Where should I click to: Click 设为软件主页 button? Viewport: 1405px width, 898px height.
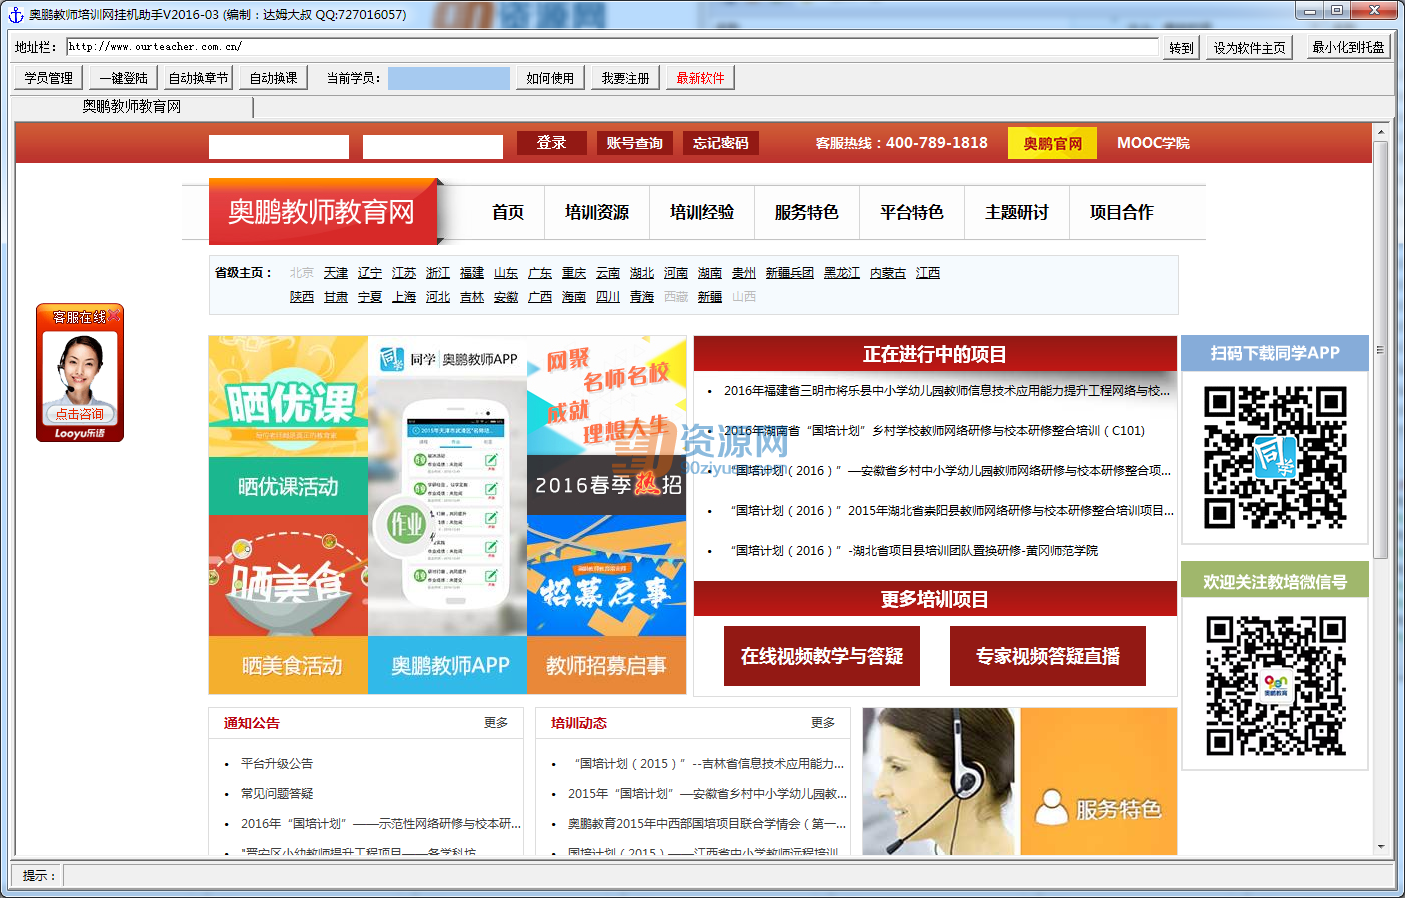click(1249, 47)
